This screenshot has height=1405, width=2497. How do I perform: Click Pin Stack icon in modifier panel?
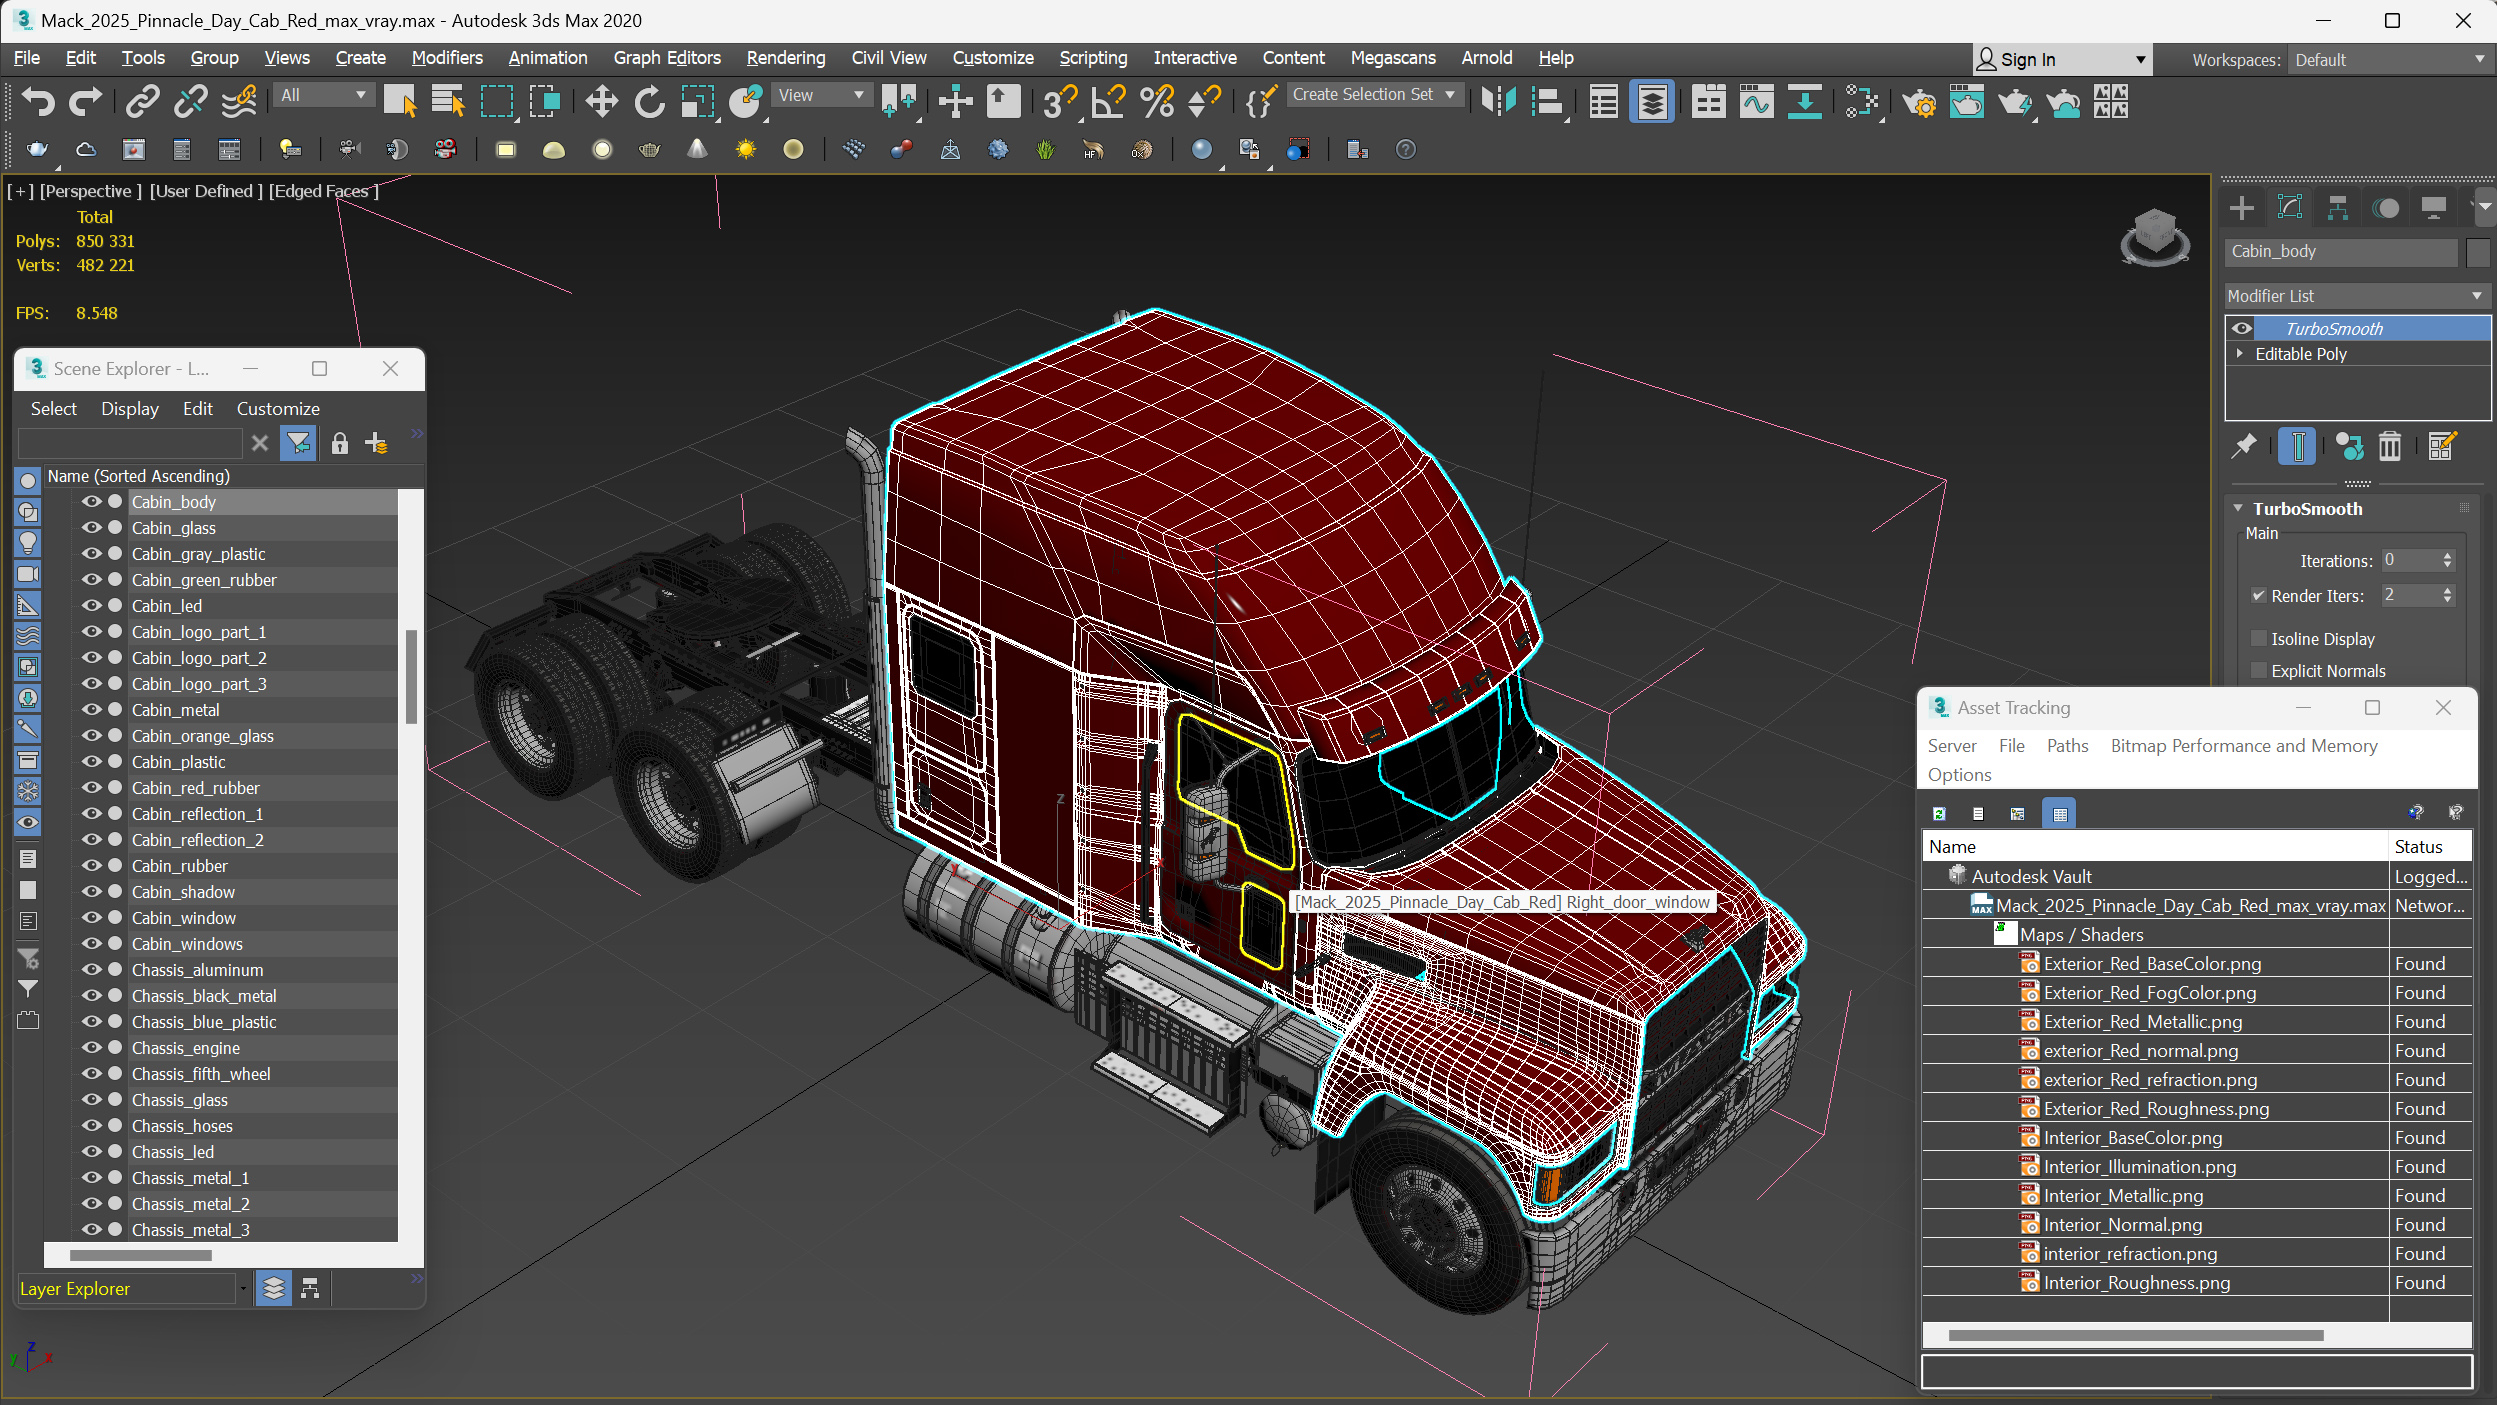pyautogui.click(x=2244, y=446)
